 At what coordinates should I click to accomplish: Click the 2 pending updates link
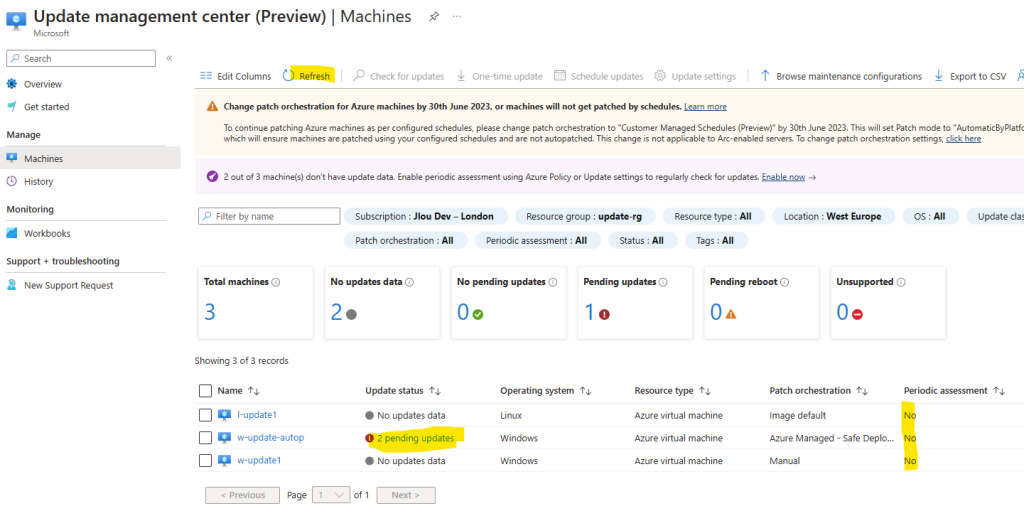[x=415, y=438]
